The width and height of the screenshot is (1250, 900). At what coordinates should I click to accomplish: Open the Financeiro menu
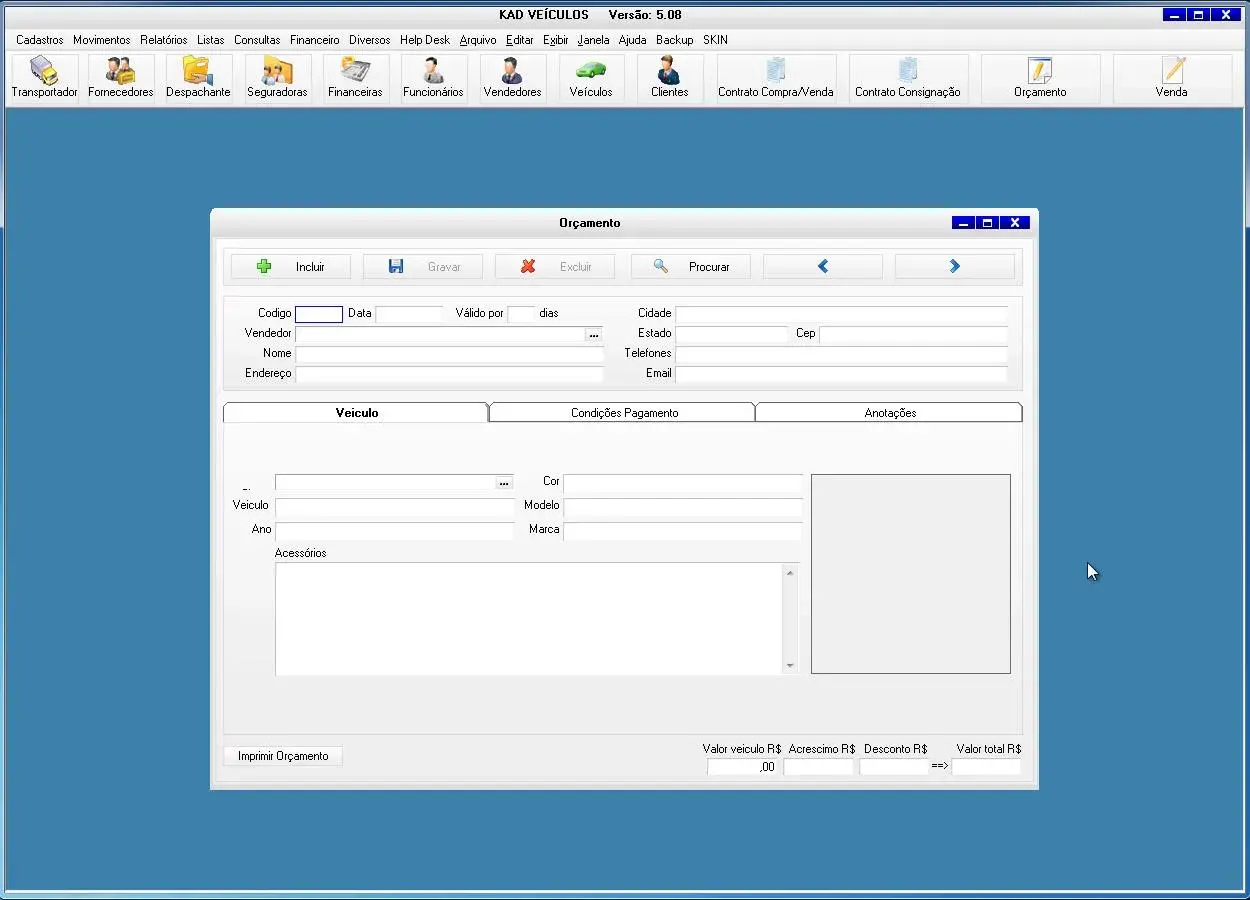pyautogui.click(x=314, y=40)
